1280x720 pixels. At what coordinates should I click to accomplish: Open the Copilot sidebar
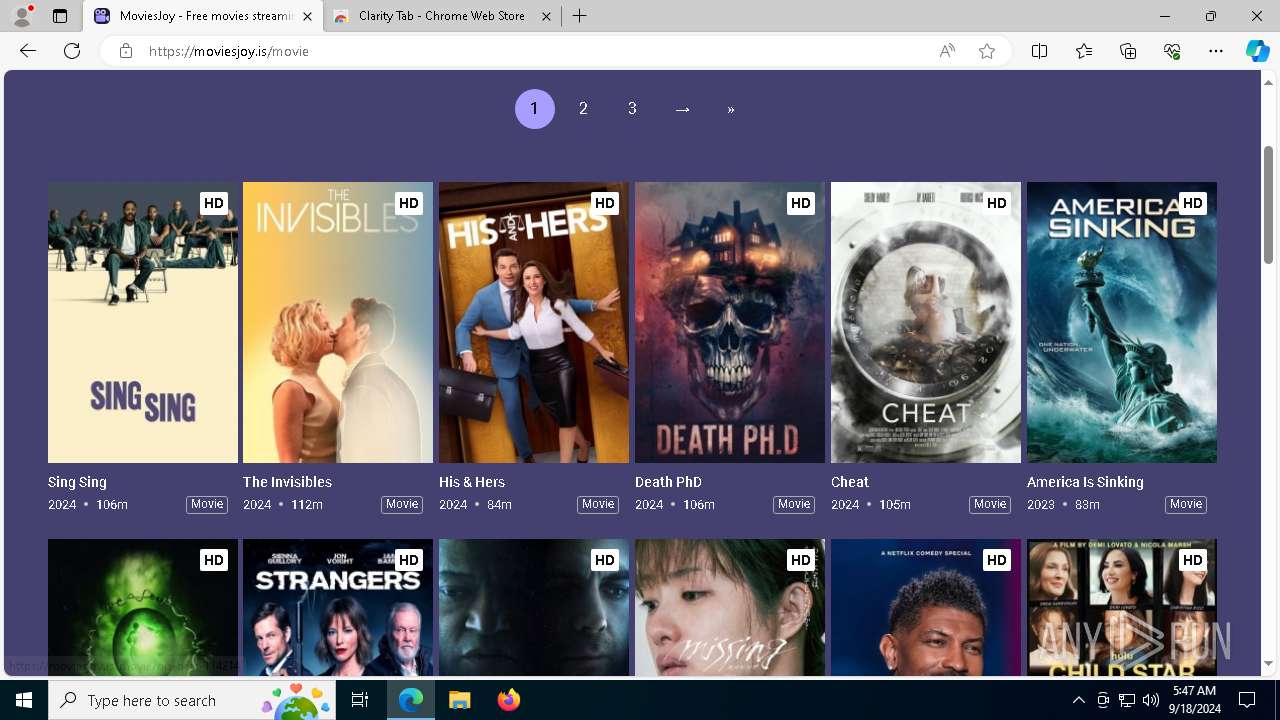[1257, 51]
